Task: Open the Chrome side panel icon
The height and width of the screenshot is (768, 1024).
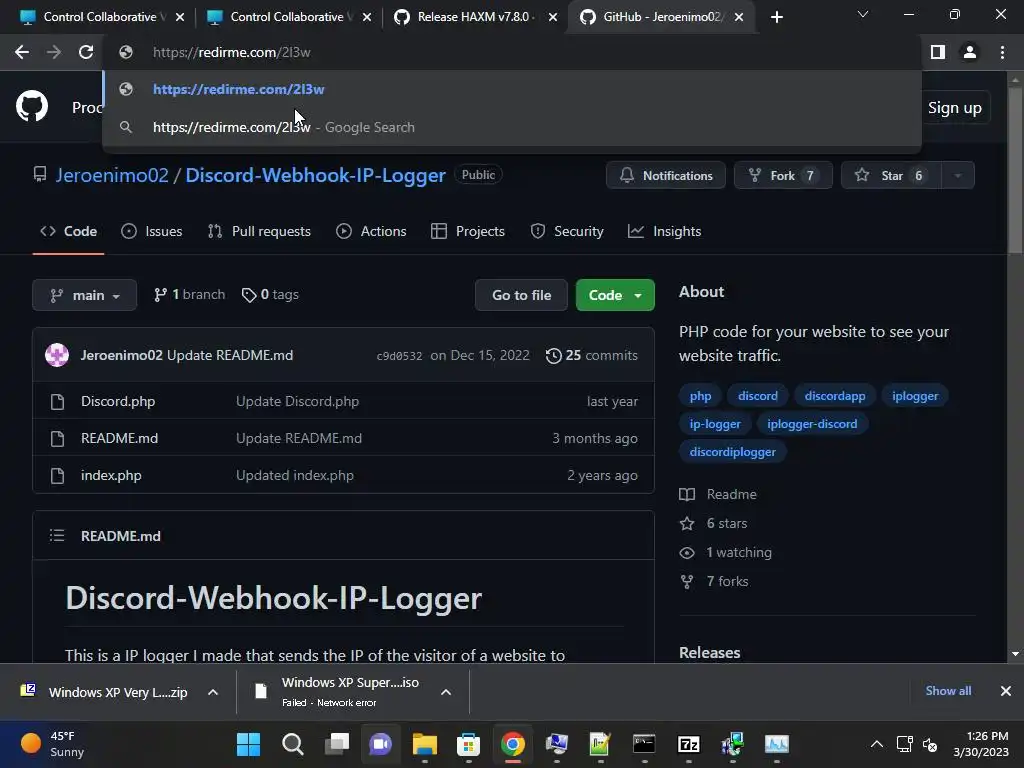Action: (938, 52)
